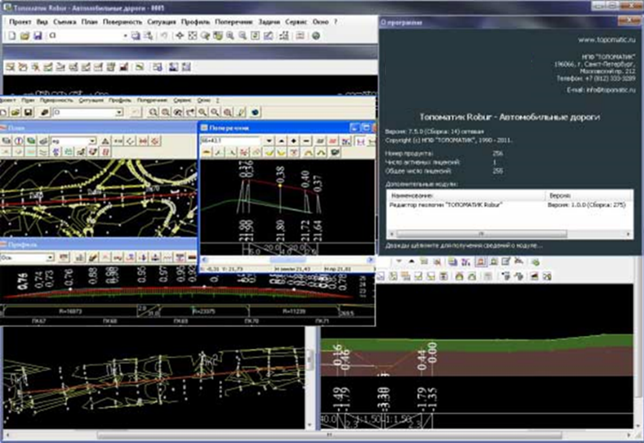Screen dimensions: 644x443
Task: Select the Pan cross-arrows tool
Action: pyautogui.click(x=179, y=36)
